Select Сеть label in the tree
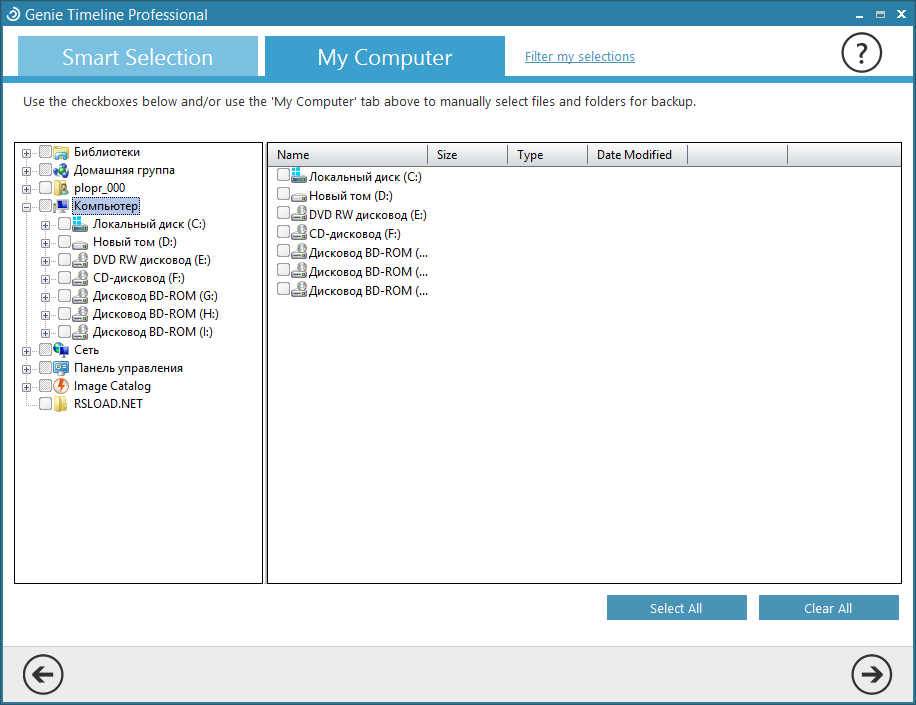Viewport: 916px width, 705px height. [86, 350]
